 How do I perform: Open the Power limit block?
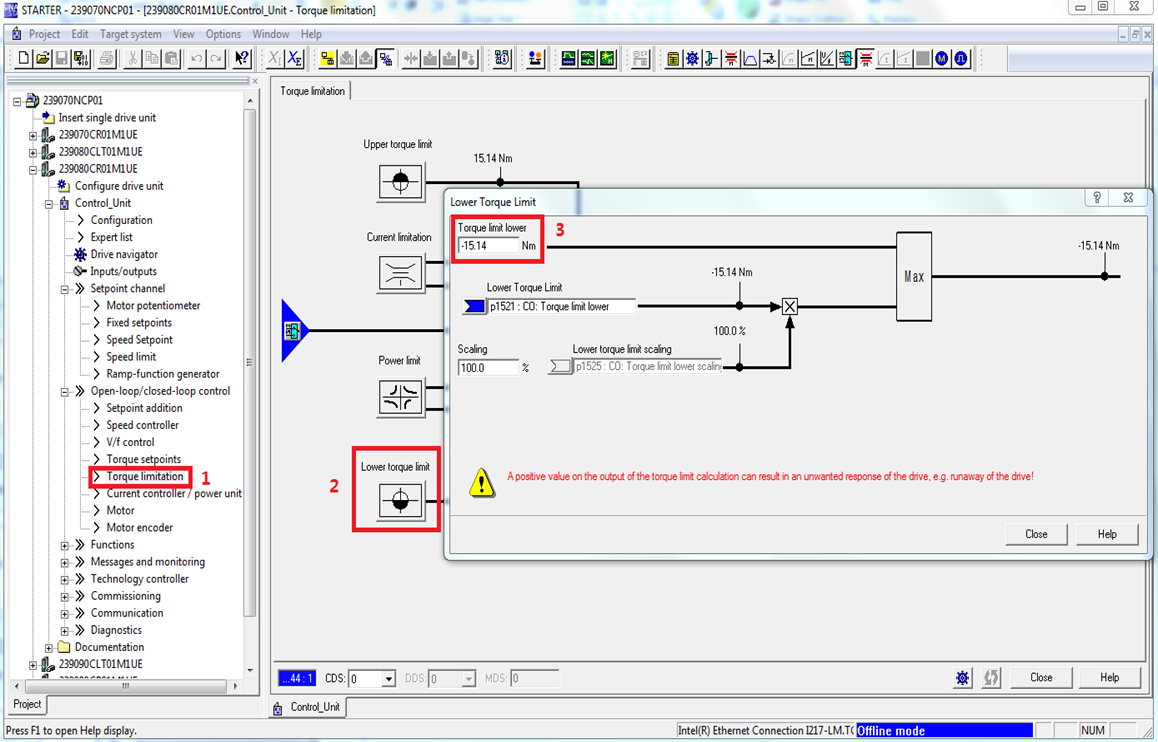pos(400,397)
